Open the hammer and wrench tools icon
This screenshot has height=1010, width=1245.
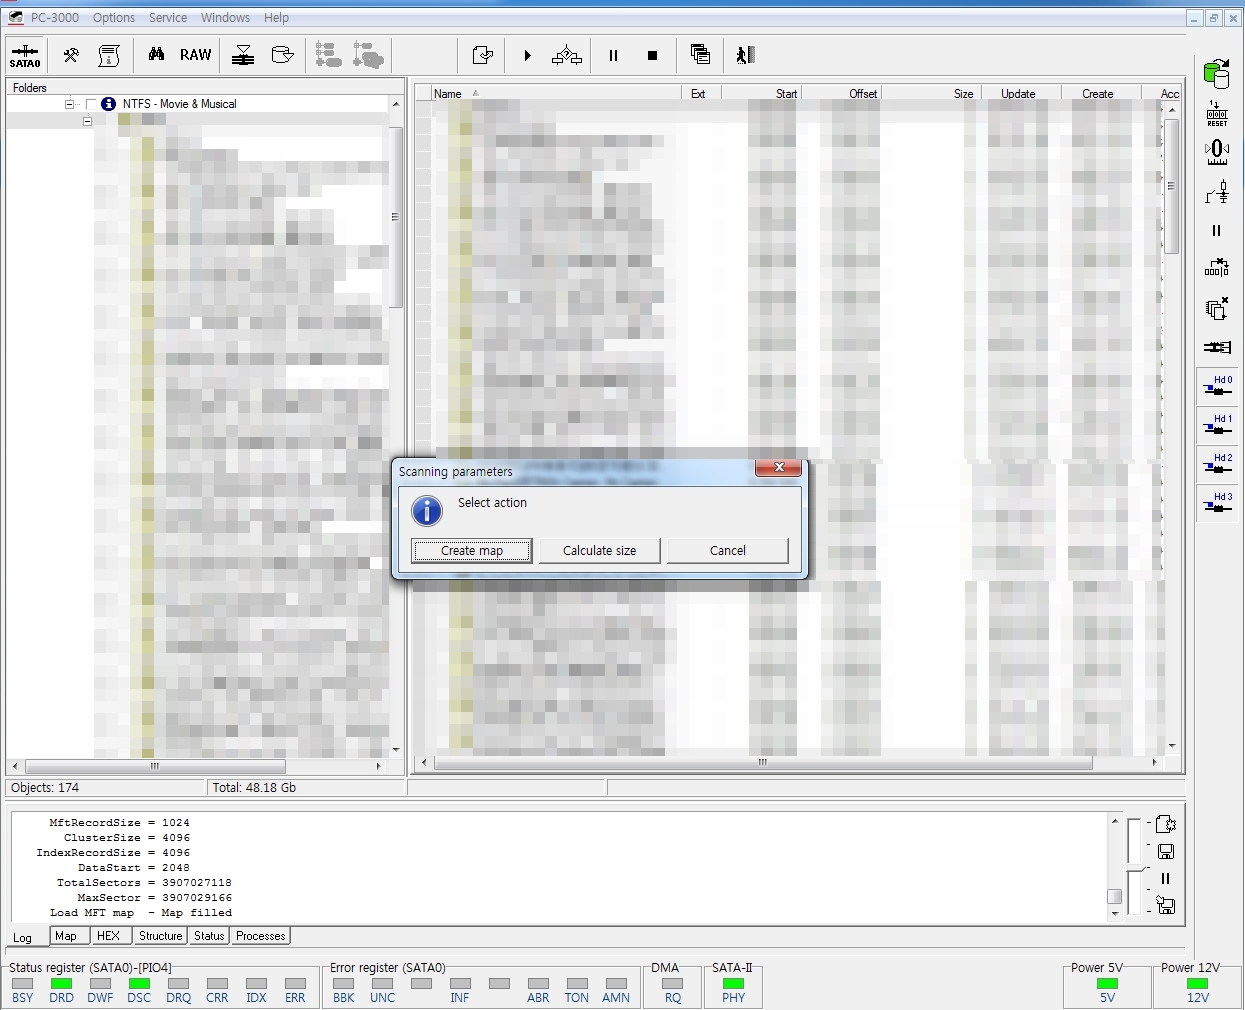(71, 55)
